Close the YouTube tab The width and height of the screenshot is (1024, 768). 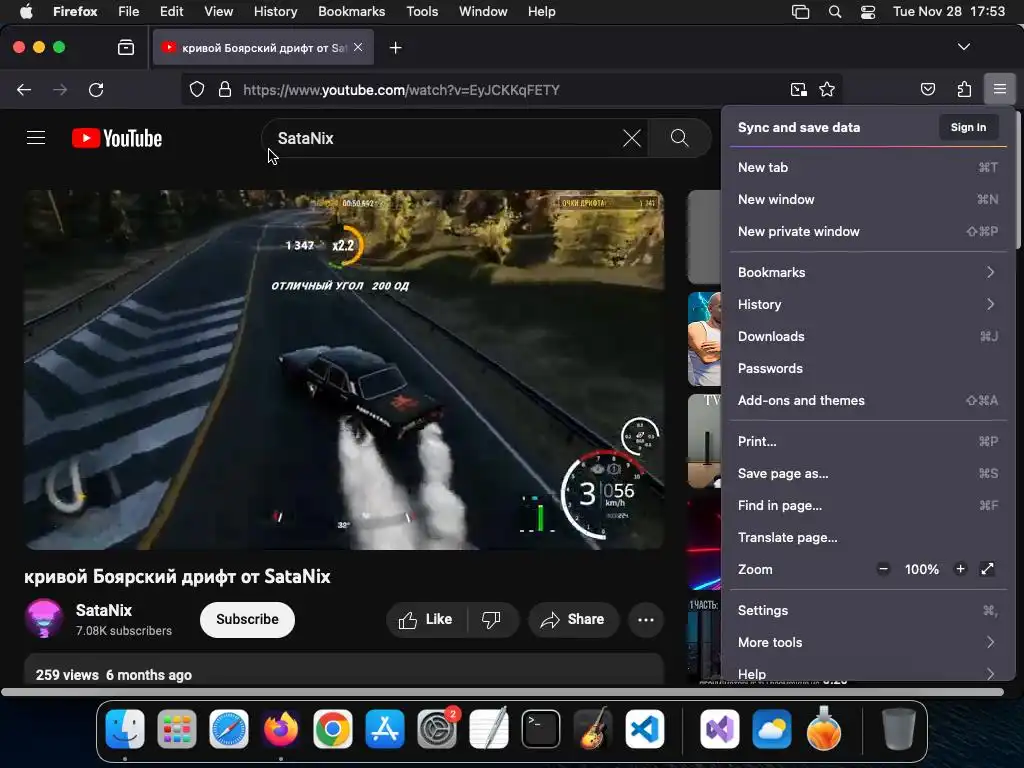(358, 47)
